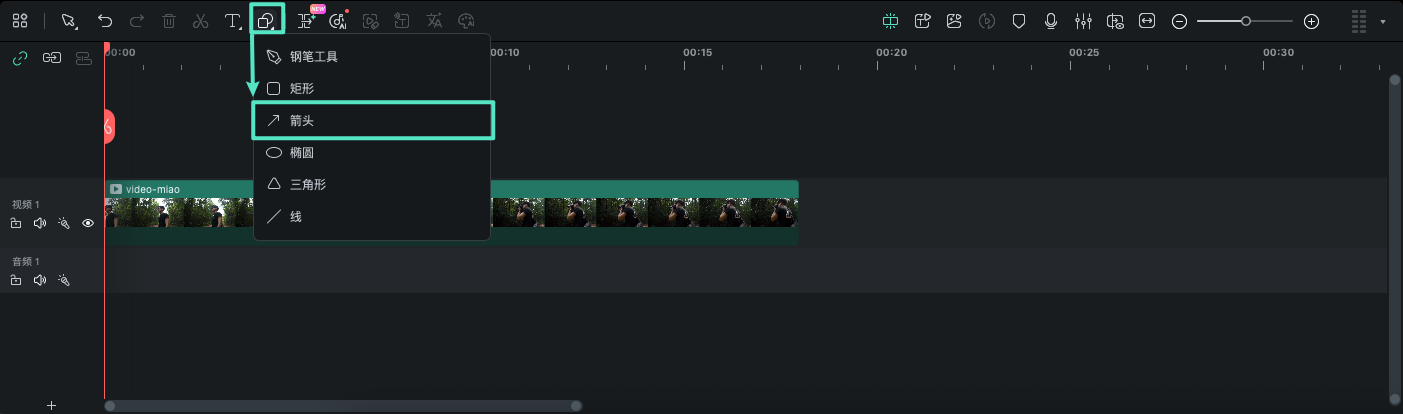This screenshot has width=1403, height=414.
Task: Toggle the link clips icon beside chain
Action: point(51,58)
